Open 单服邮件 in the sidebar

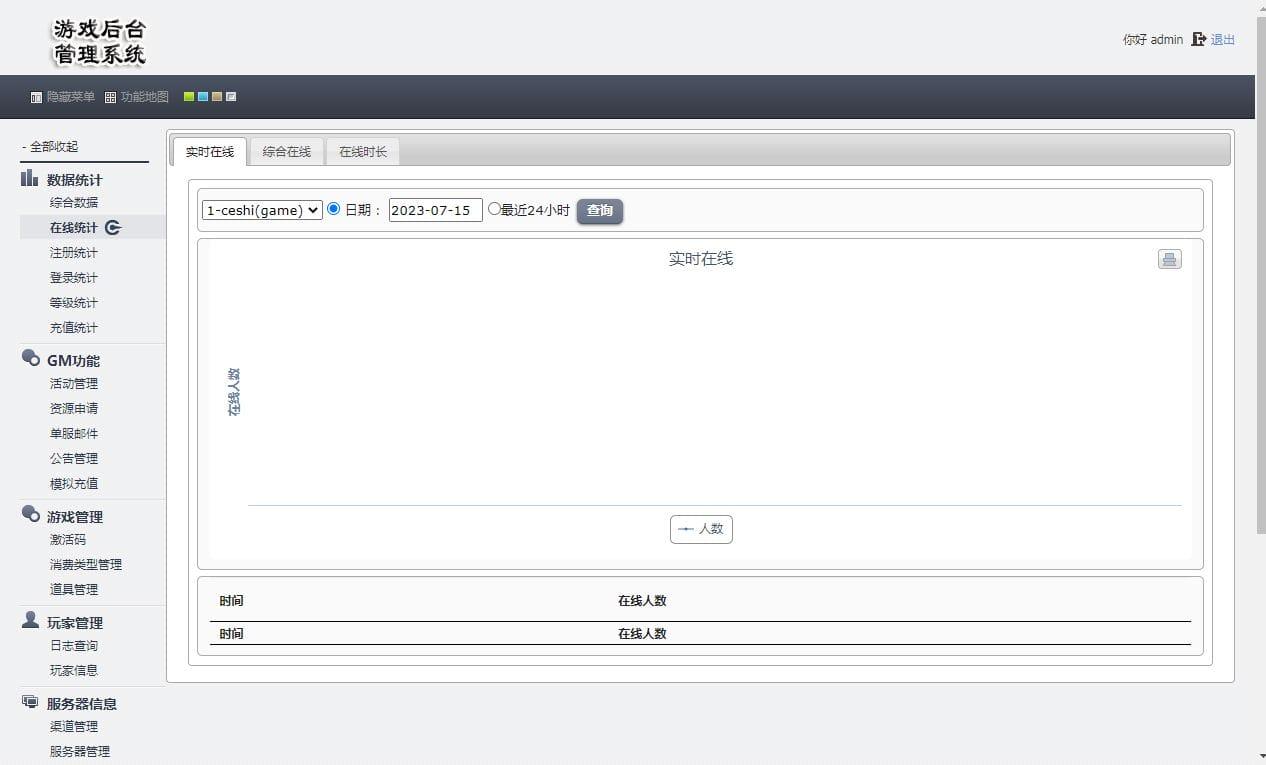[x=74, y=434]
